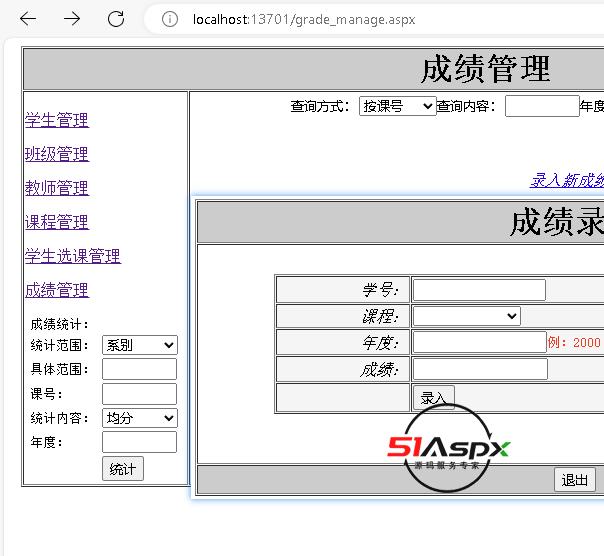Expand the 查询方式 dropdown showing 按课号
This screenshot has height=556, width=604.
pyautogui.click(x=397, y=106)
